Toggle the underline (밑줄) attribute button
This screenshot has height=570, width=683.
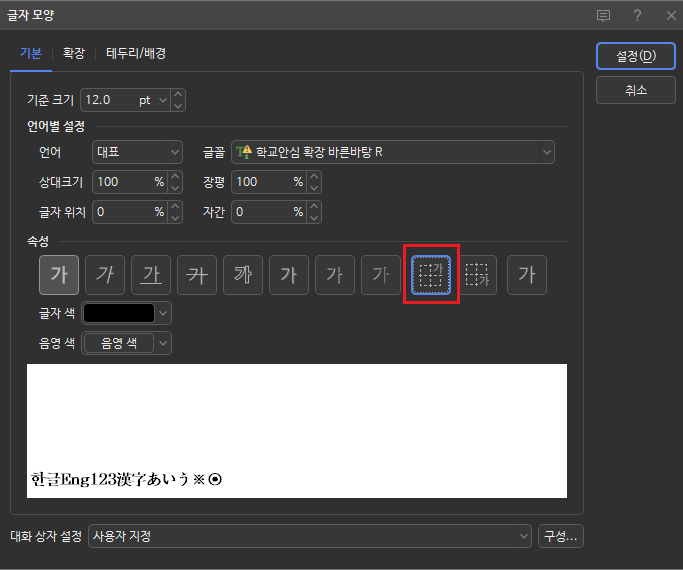click(x=151, y=275)
